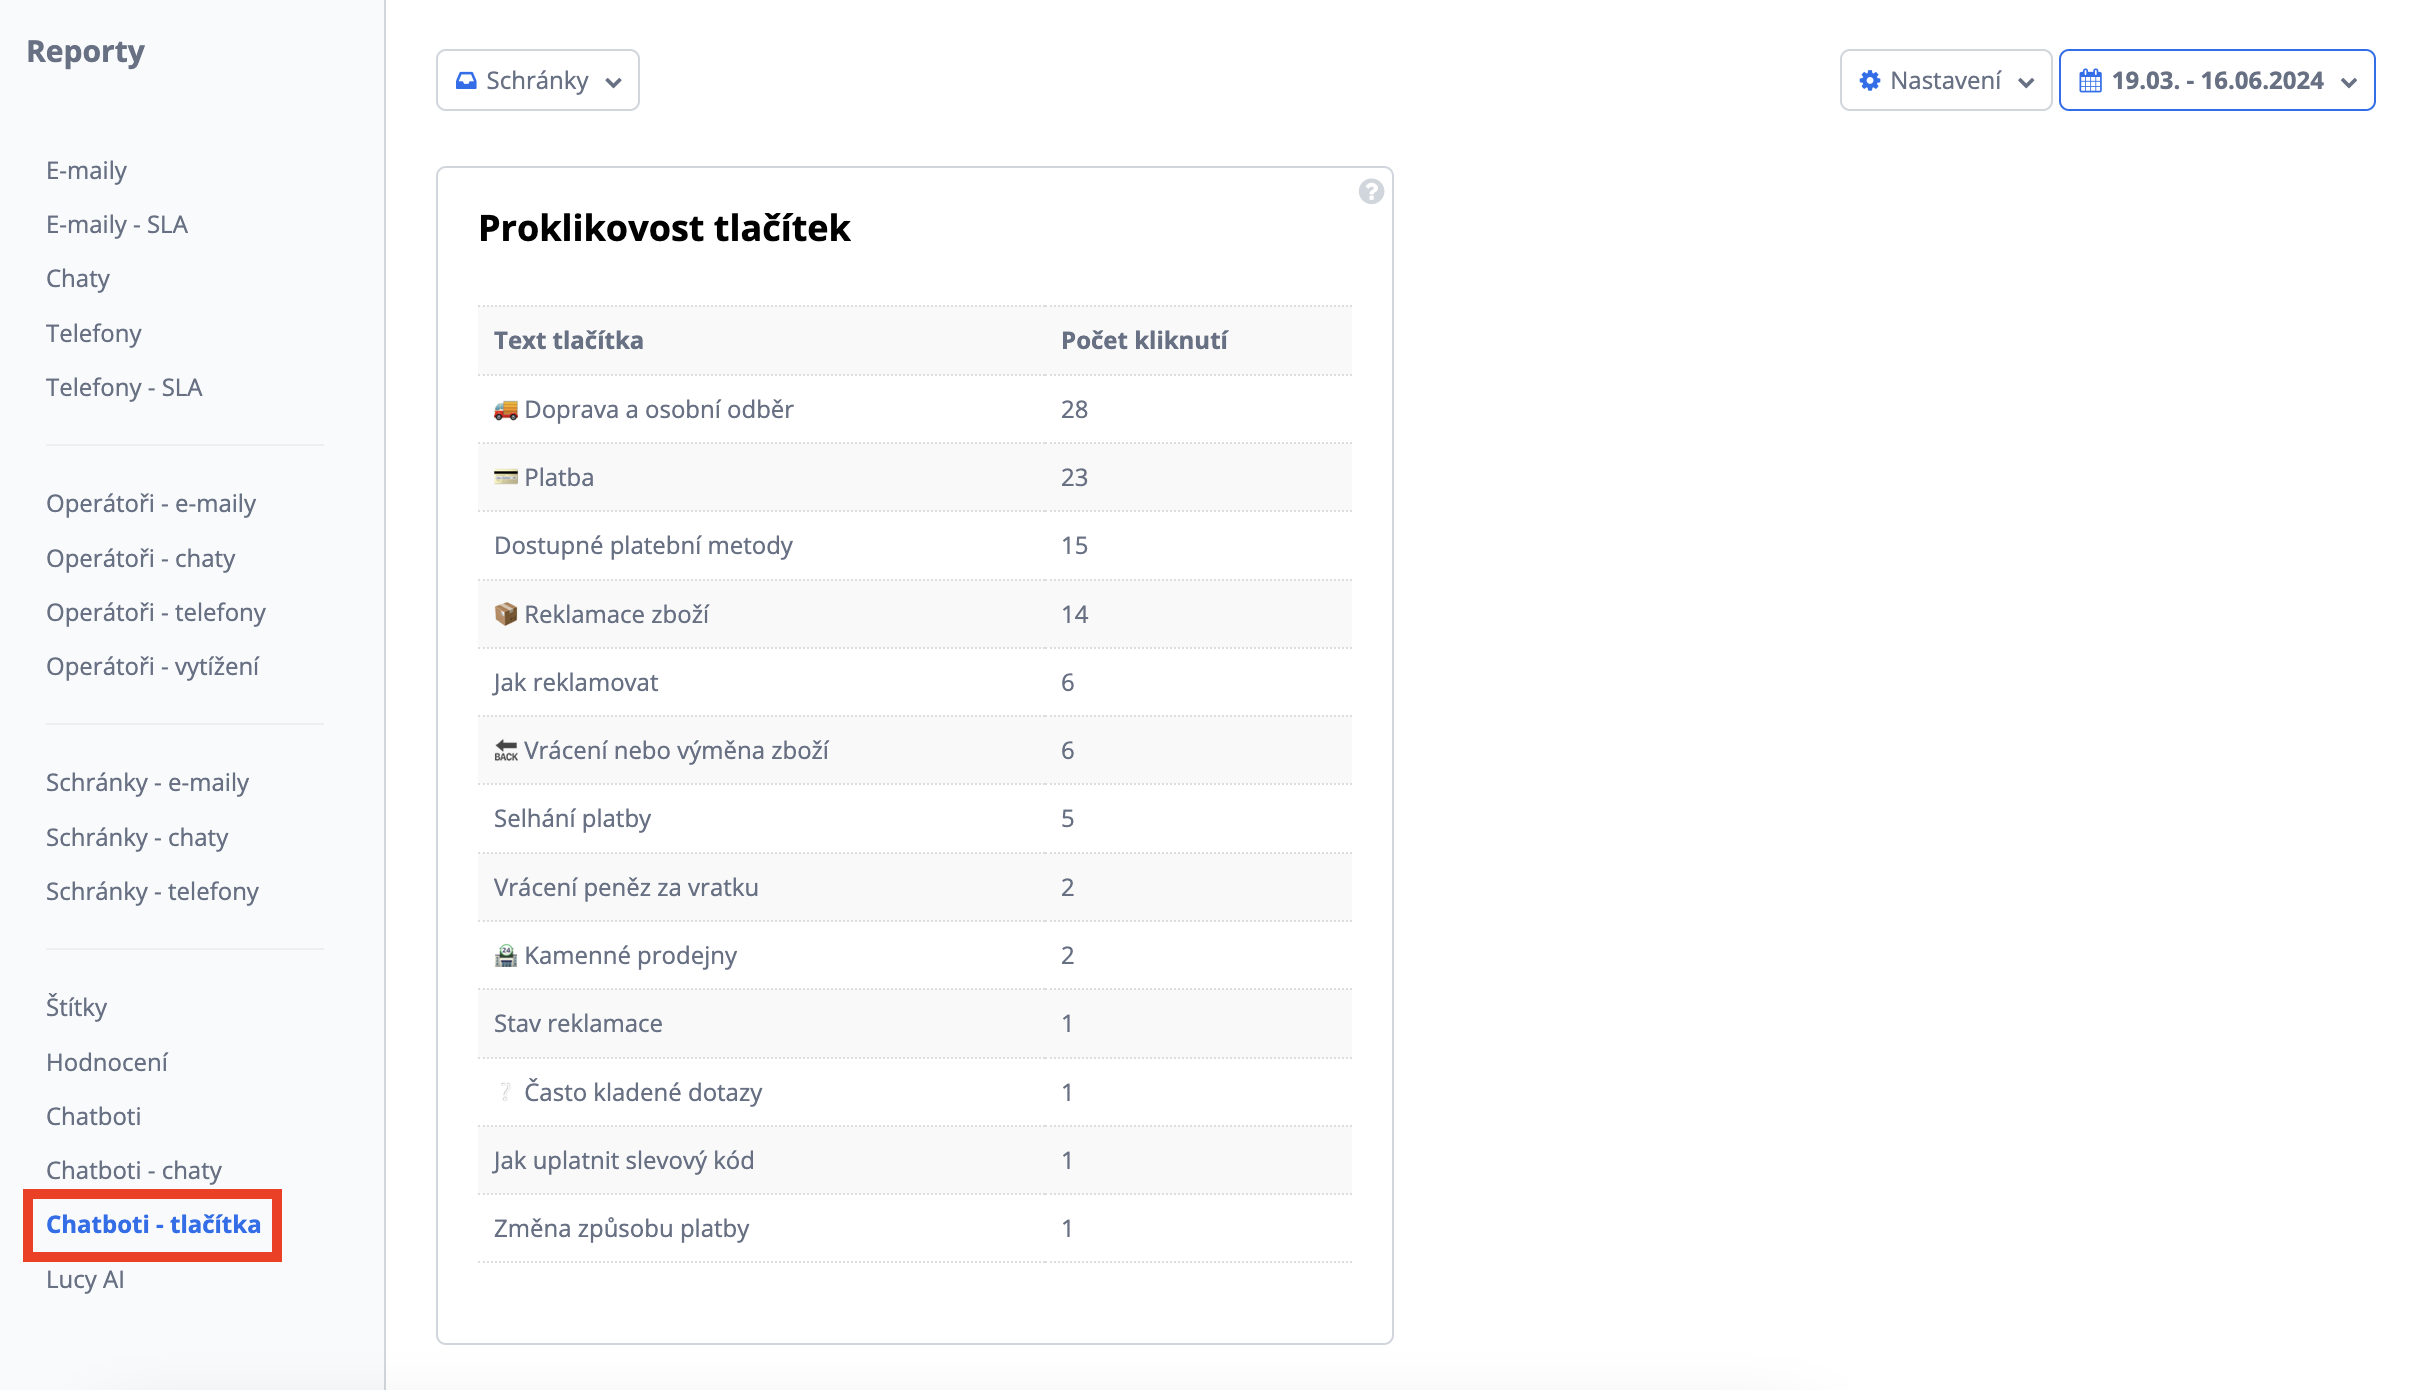This screenshot has height=1390, width=2414.
Task: Click the calendar icon by date range
Action: coord(2090,81)
